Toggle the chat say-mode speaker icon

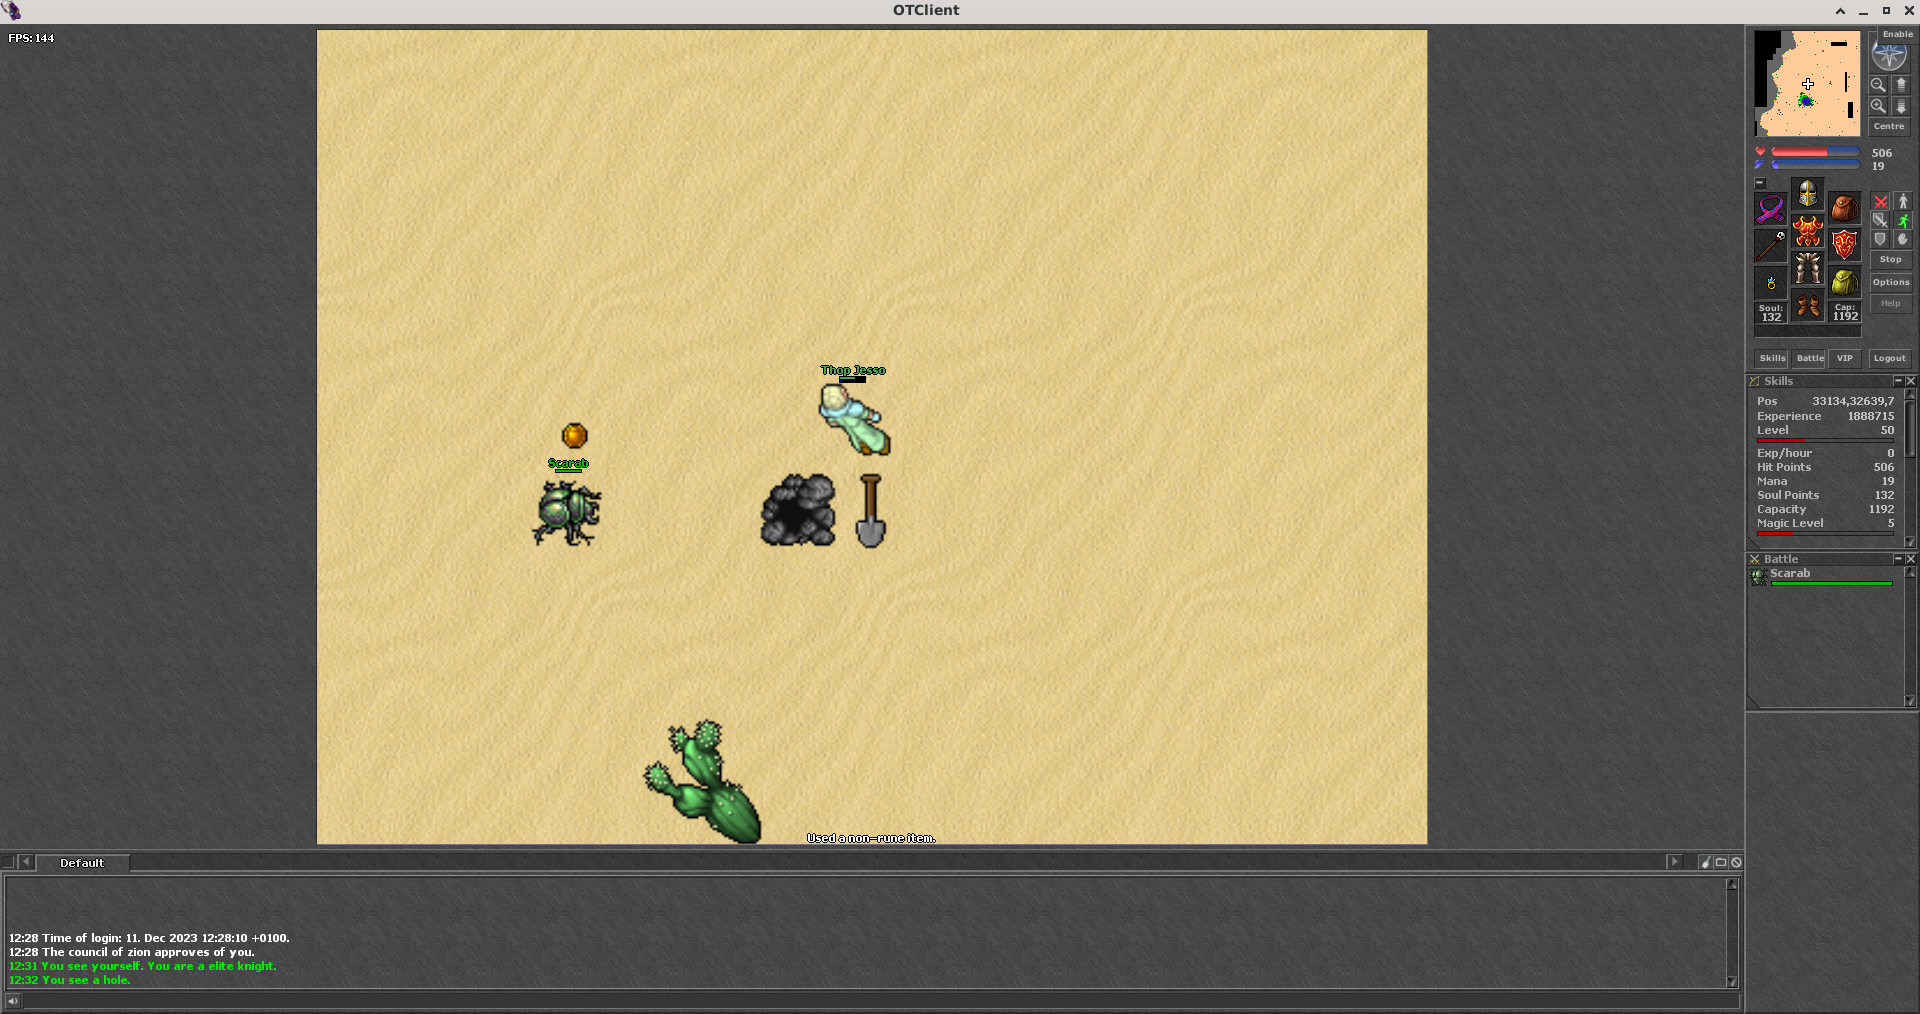(12, 1001)
